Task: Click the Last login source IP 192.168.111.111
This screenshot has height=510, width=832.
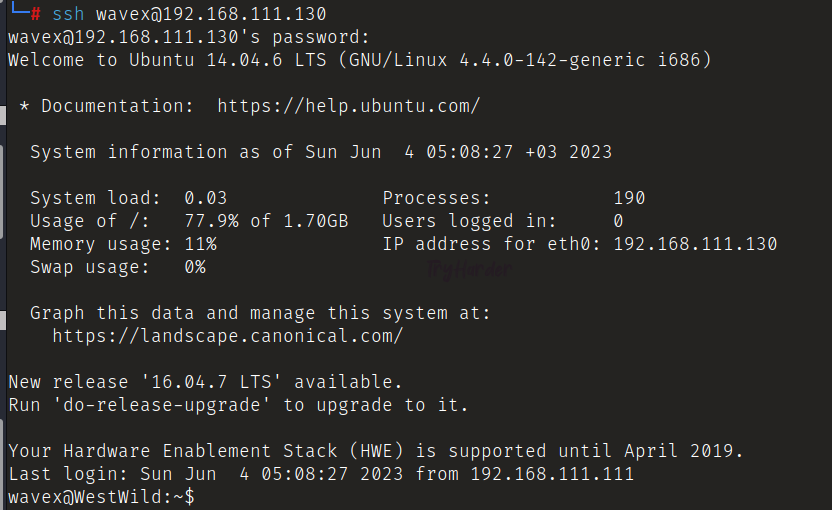Action: (x=552, y=474)
